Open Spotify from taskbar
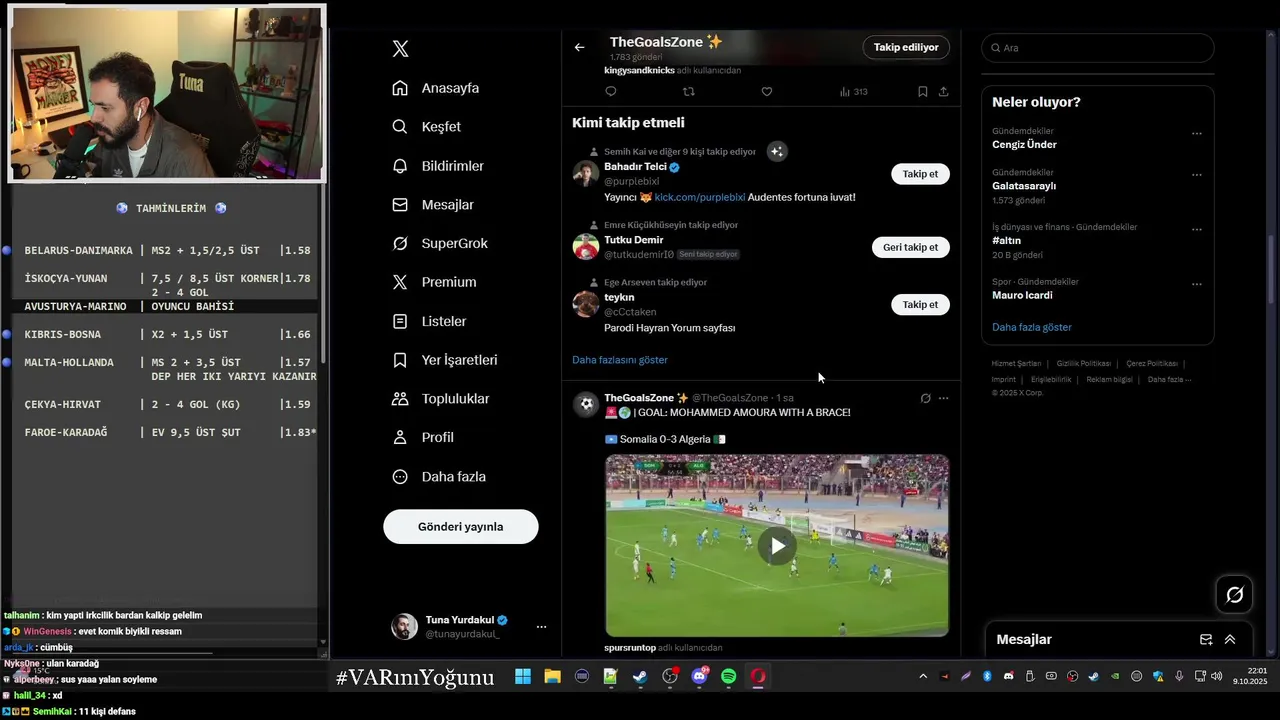 coord(729,677)
